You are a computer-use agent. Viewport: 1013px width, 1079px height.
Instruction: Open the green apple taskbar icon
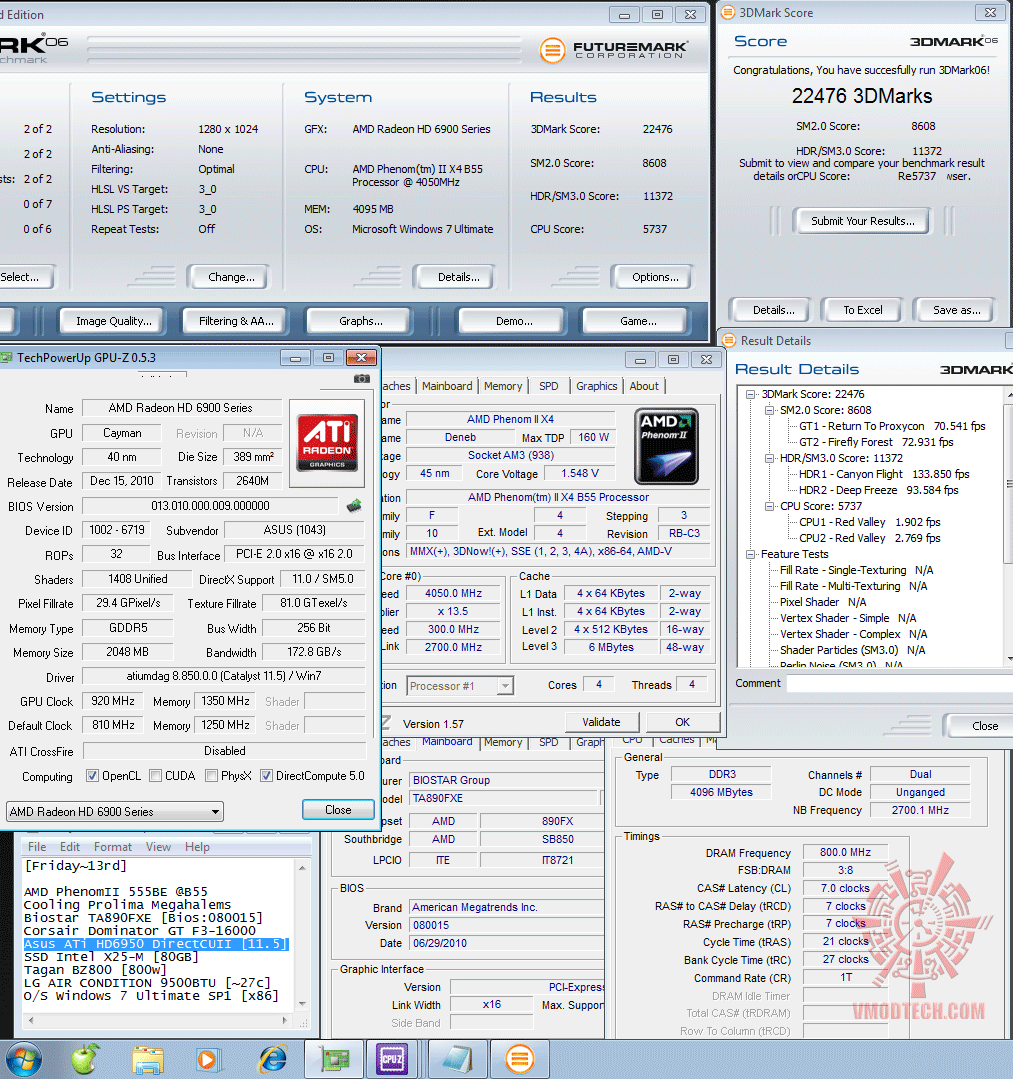tap(85, 1059)
